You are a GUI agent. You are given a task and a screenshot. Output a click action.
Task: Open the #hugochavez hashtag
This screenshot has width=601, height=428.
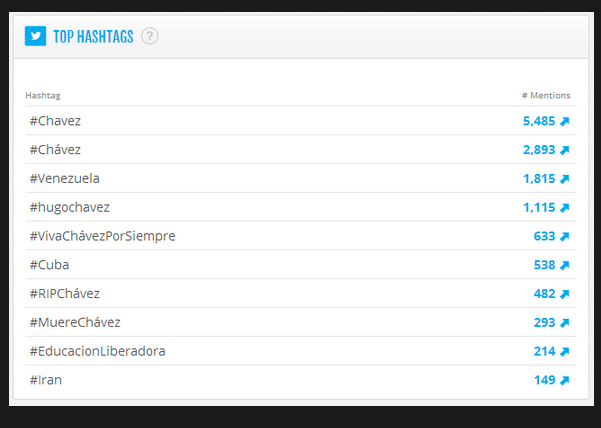point(69,208)
